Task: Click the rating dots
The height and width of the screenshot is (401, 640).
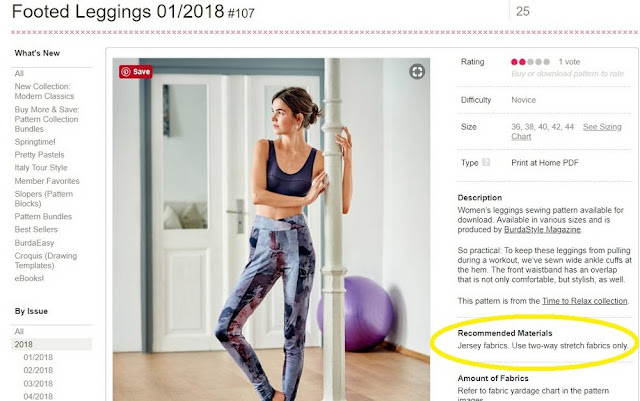Action: [x=530, y=62]
